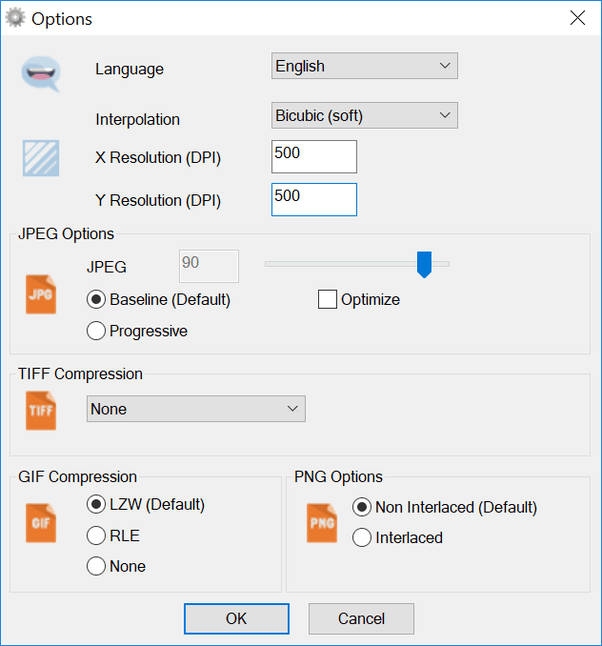Click the X Resolution (DPI) label
The width and height of the screenshot is (602, 646).
pos(158,157)
